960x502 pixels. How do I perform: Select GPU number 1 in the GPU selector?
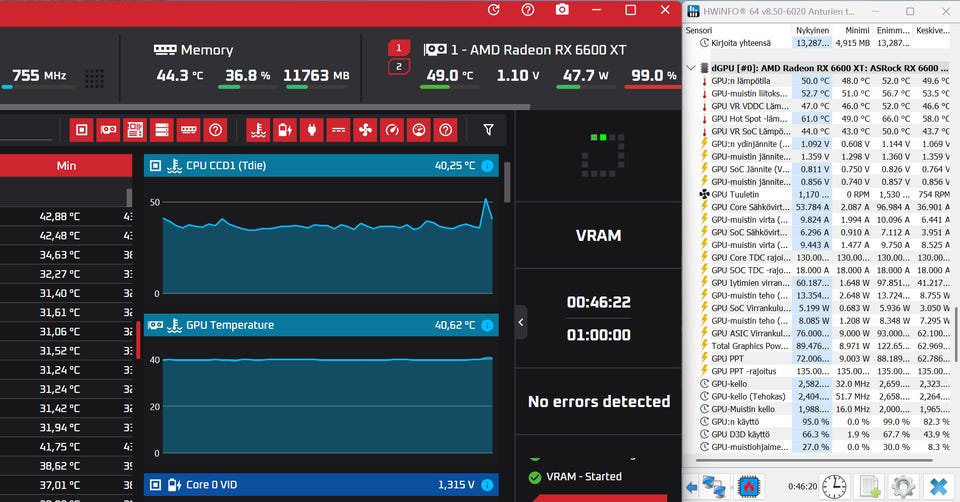click(399, 48)
